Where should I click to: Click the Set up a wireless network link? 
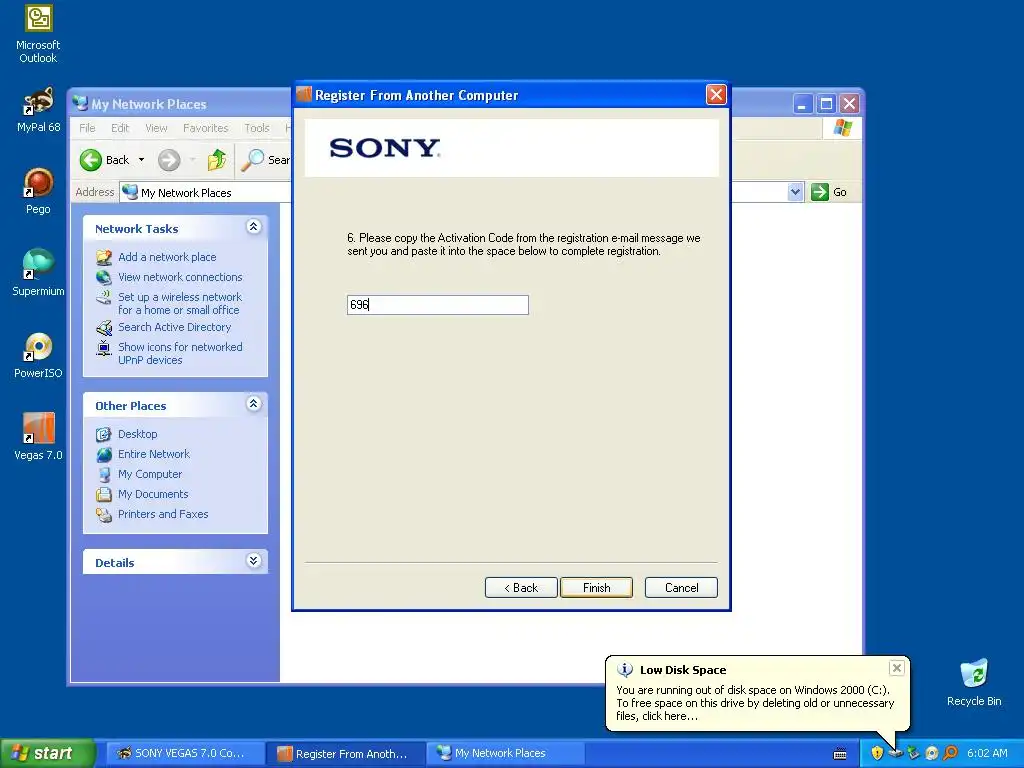(x=180, y=304)
